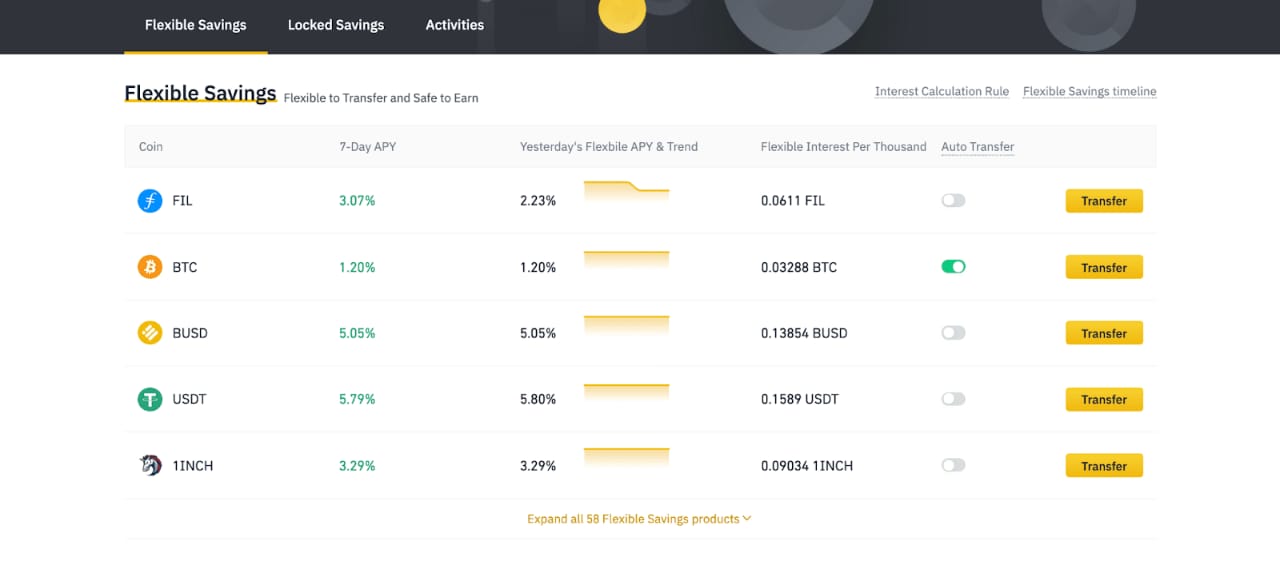Click the Auto Transfer column header
1280x561 pixels.
977,147
